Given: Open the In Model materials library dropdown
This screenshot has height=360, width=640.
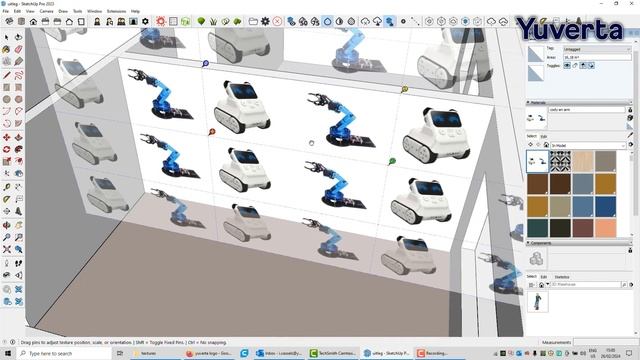Looking at the screenshot, I should (x=588, y=145).
